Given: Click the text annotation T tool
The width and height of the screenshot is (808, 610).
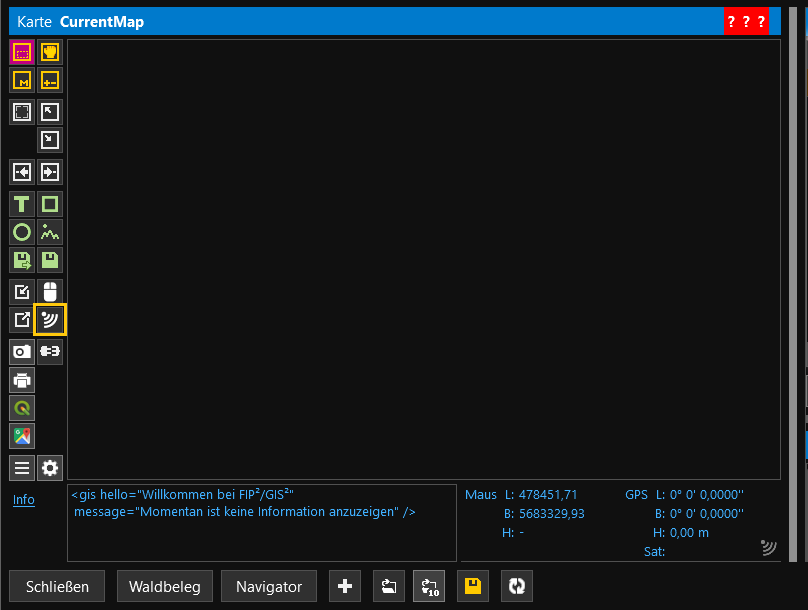Looking at the screenshot, I should click(22, 204).
